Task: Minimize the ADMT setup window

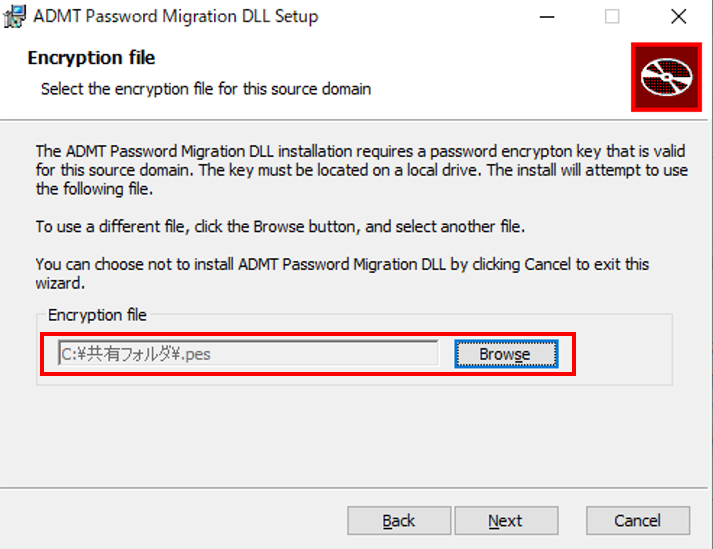Action: click(x=547, y=17)
